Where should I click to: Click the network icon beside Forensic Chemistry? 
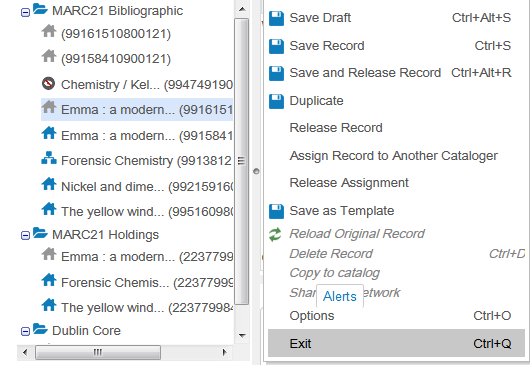coord(49,158)
